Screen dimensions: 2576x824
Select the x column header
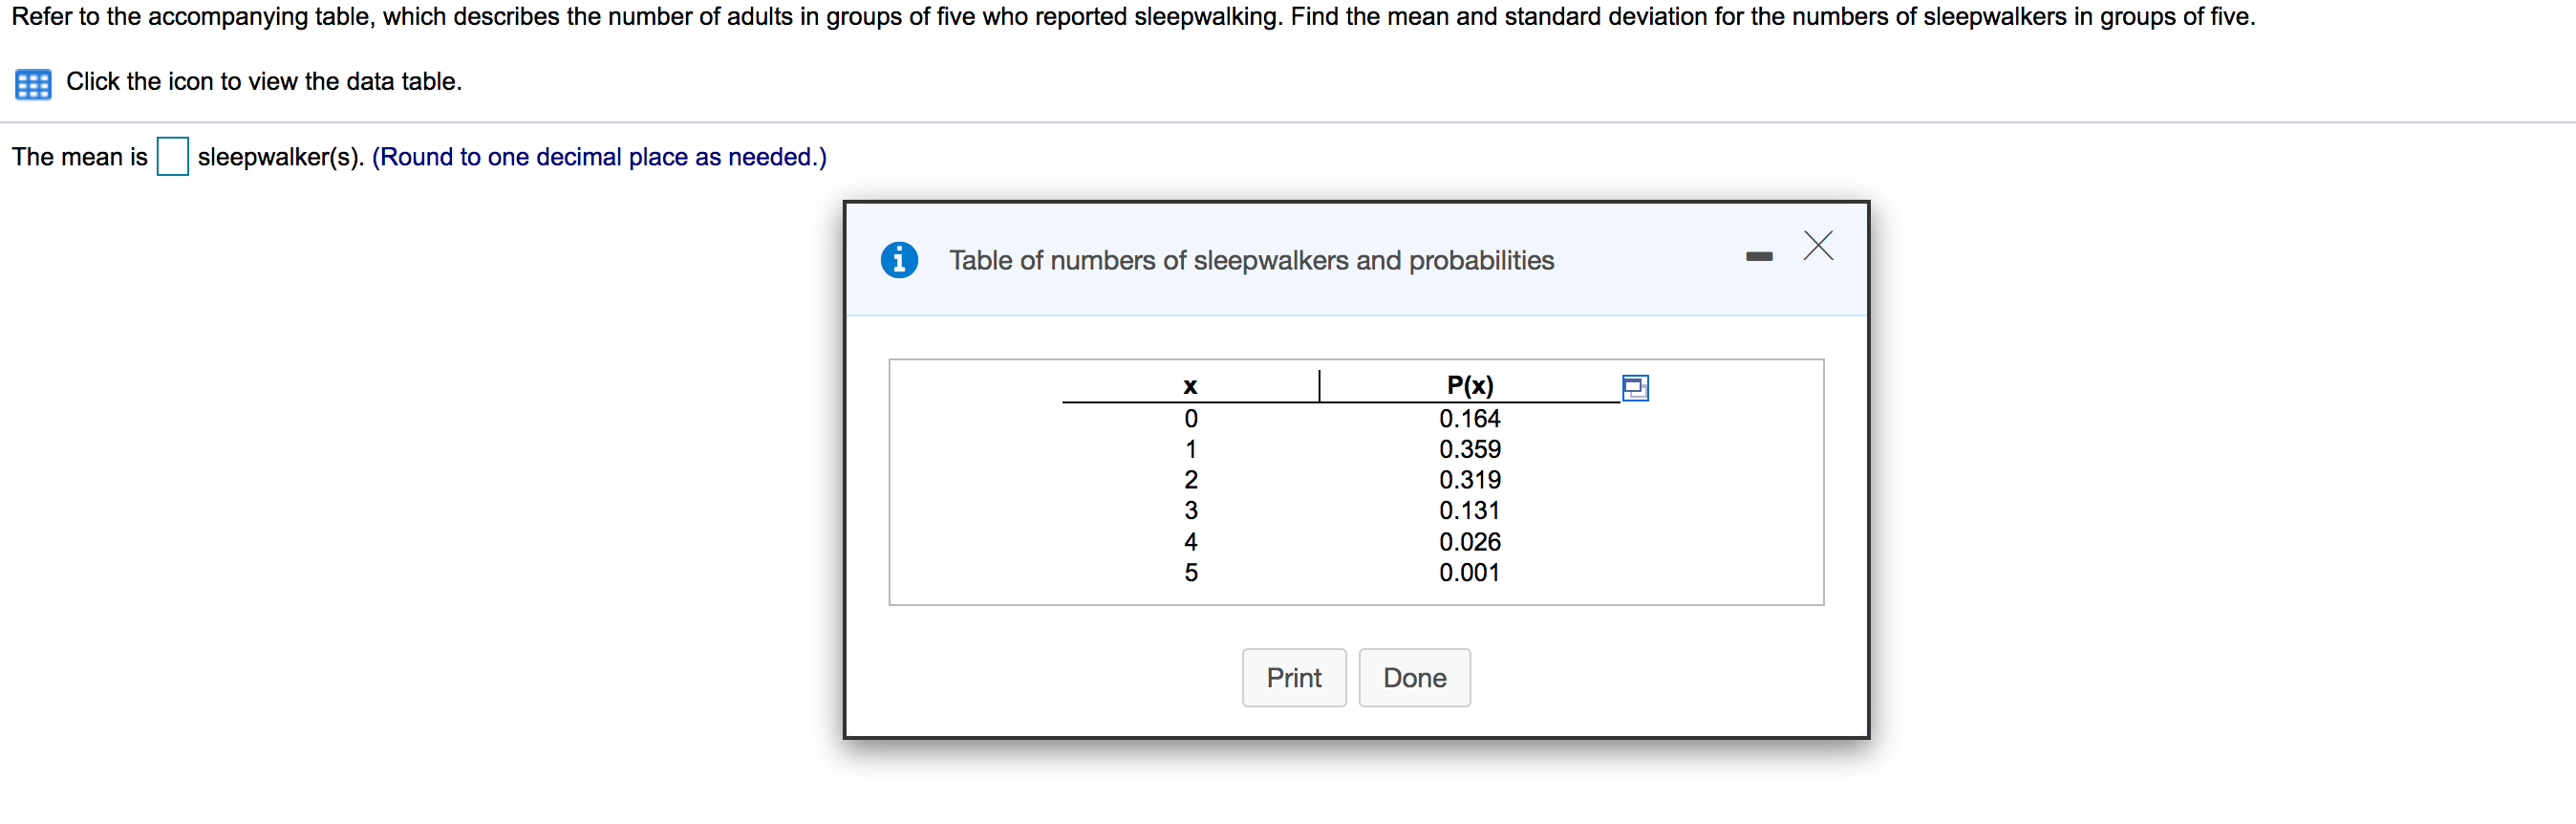click(x=1190, y=386)
